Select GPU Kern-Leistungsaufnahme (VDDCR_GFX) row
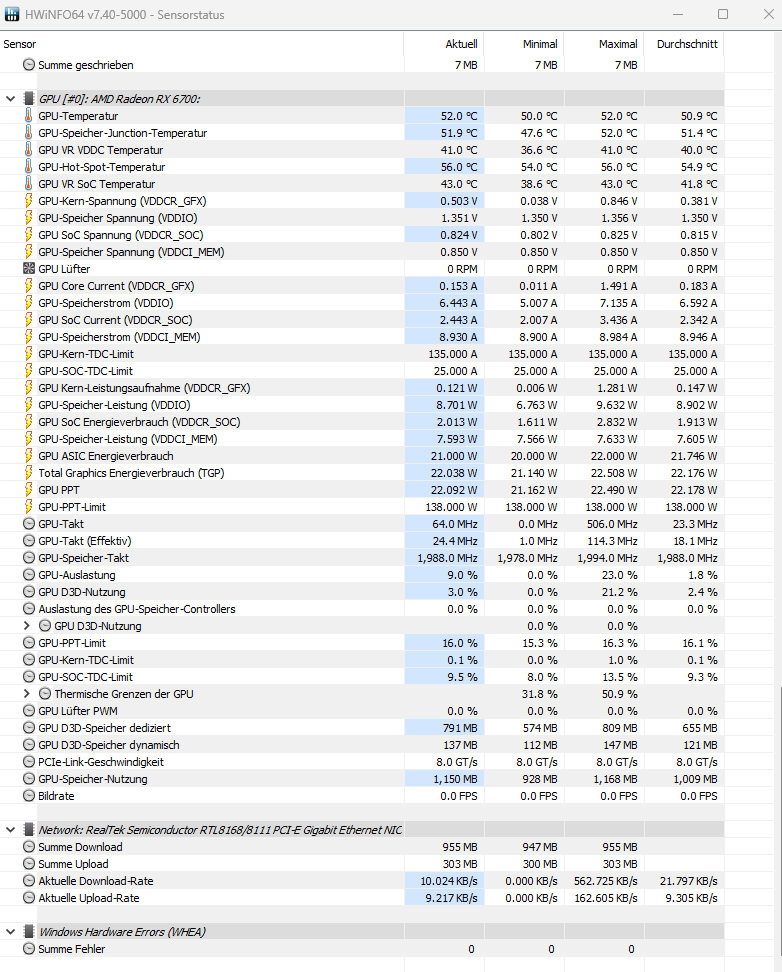The image size is (782, 972). click(x=362, y=388)
